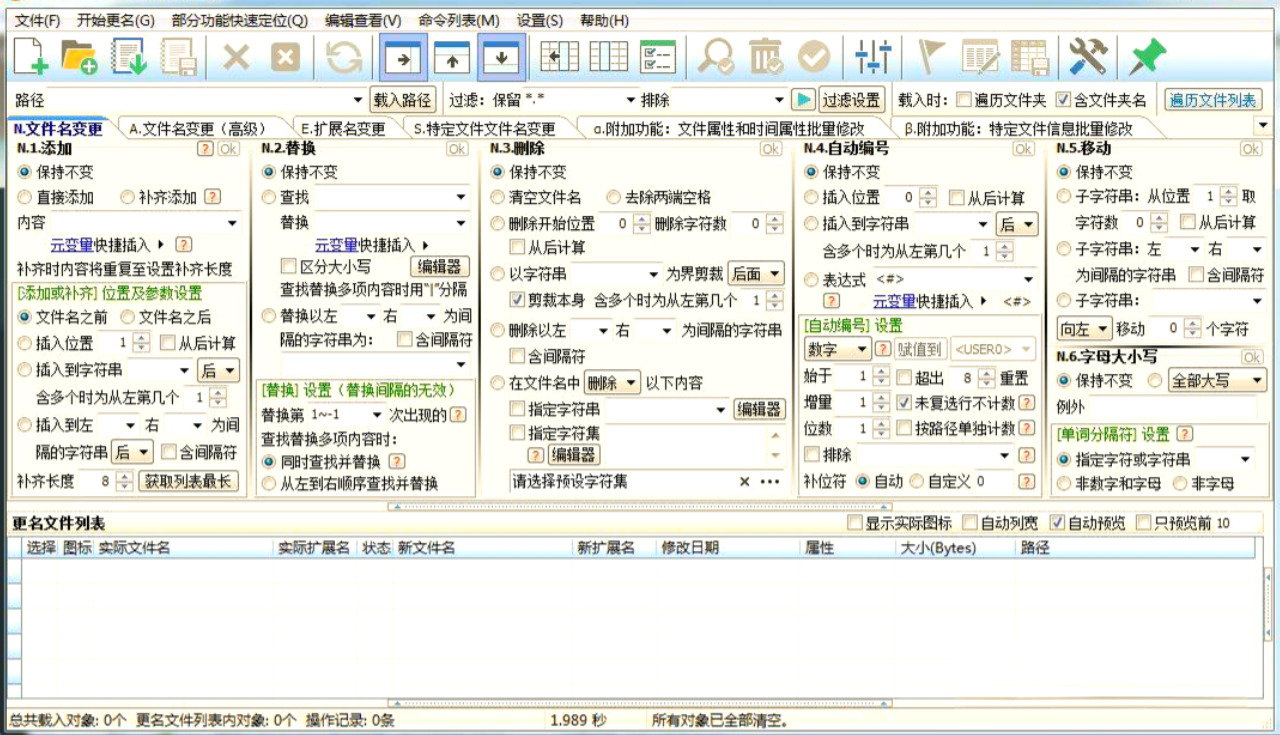Click the add new file icon

click(30, 56)
